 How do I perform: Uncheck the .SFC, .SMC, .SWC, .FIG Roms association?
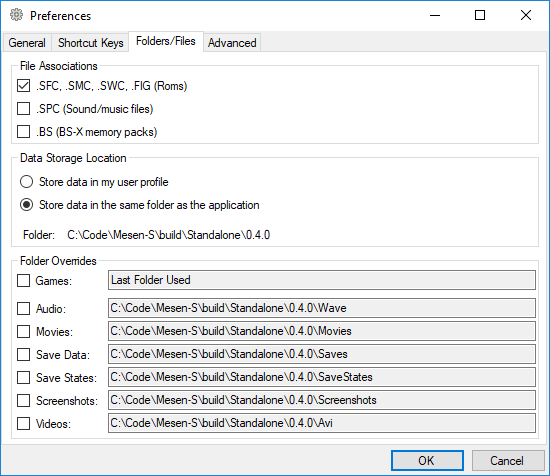coord(24,86)
